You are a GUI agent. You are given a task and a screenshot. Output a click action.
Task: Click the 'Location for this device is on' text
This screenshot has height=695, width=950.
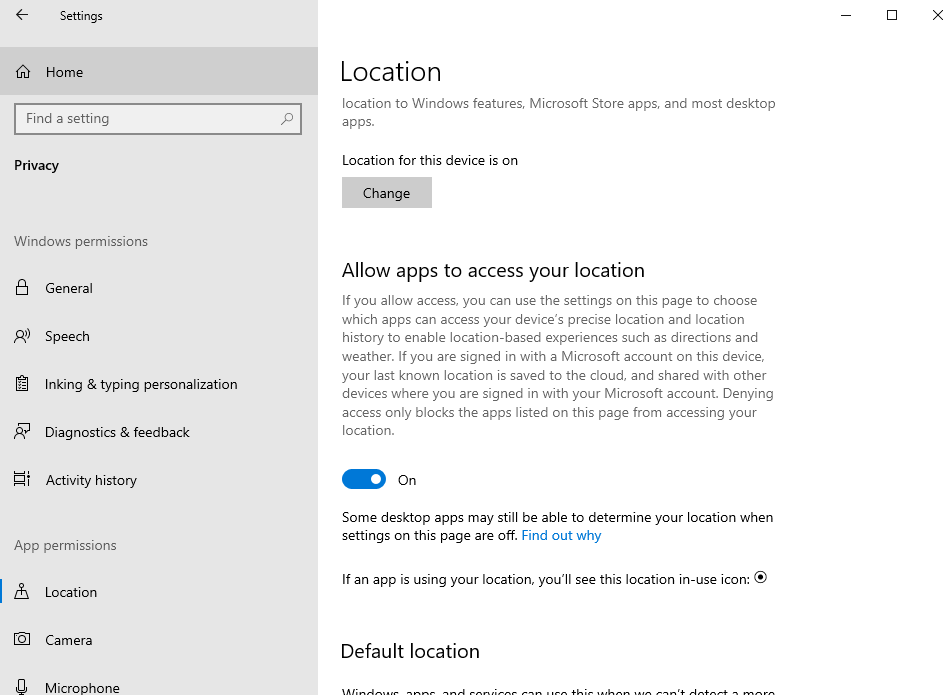[x=430, y=161]
